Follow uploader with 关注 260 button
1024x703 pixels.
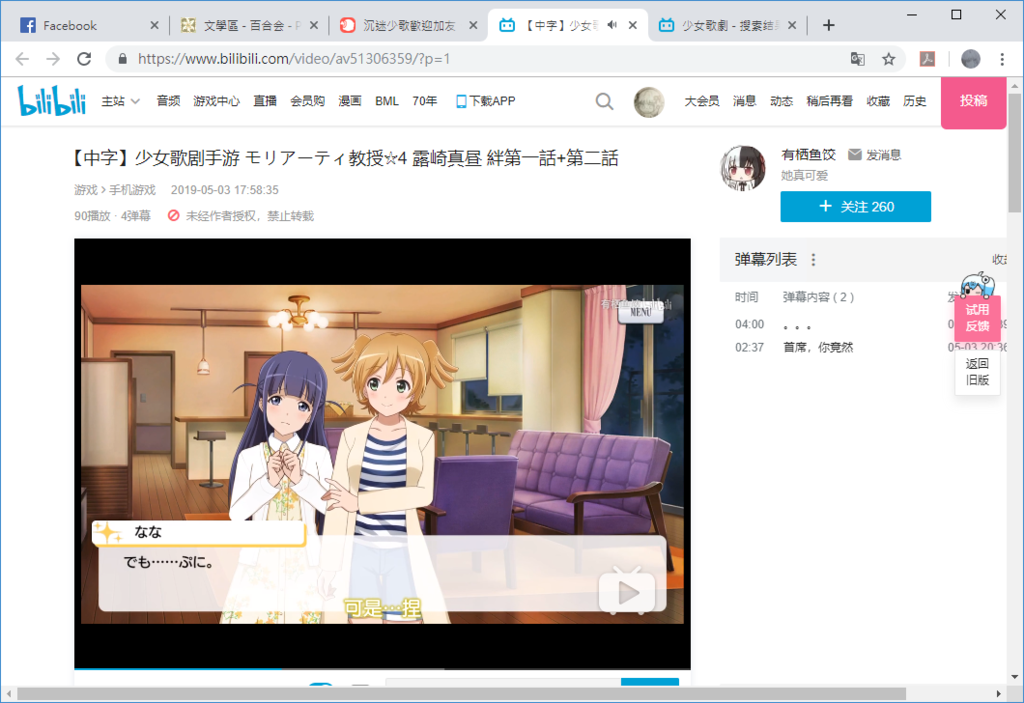coord(856,206)
